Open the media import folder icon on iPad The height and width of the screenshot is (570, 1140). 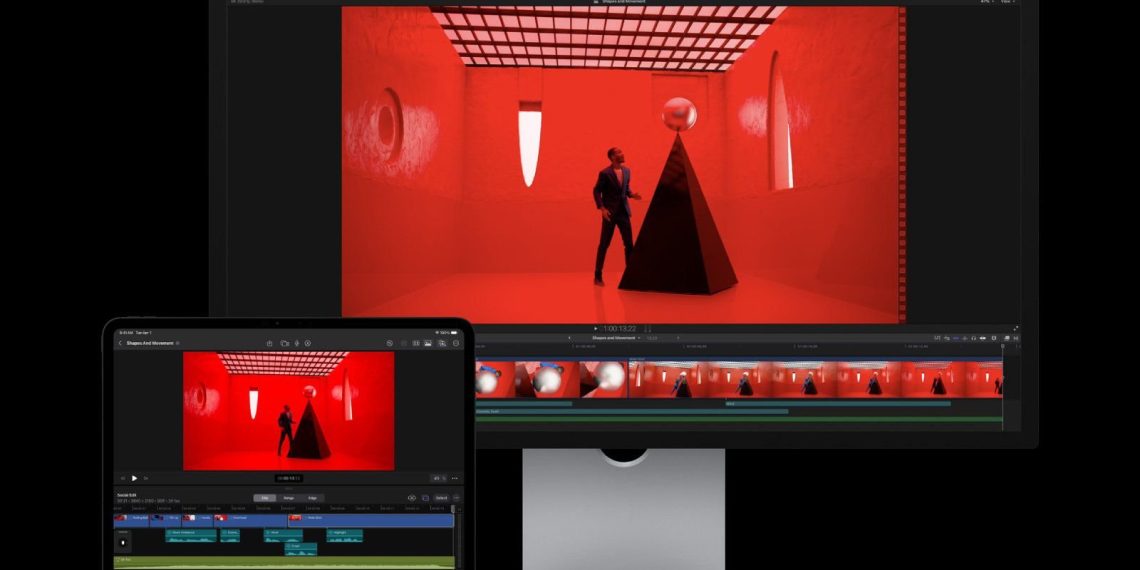(284, 343)
